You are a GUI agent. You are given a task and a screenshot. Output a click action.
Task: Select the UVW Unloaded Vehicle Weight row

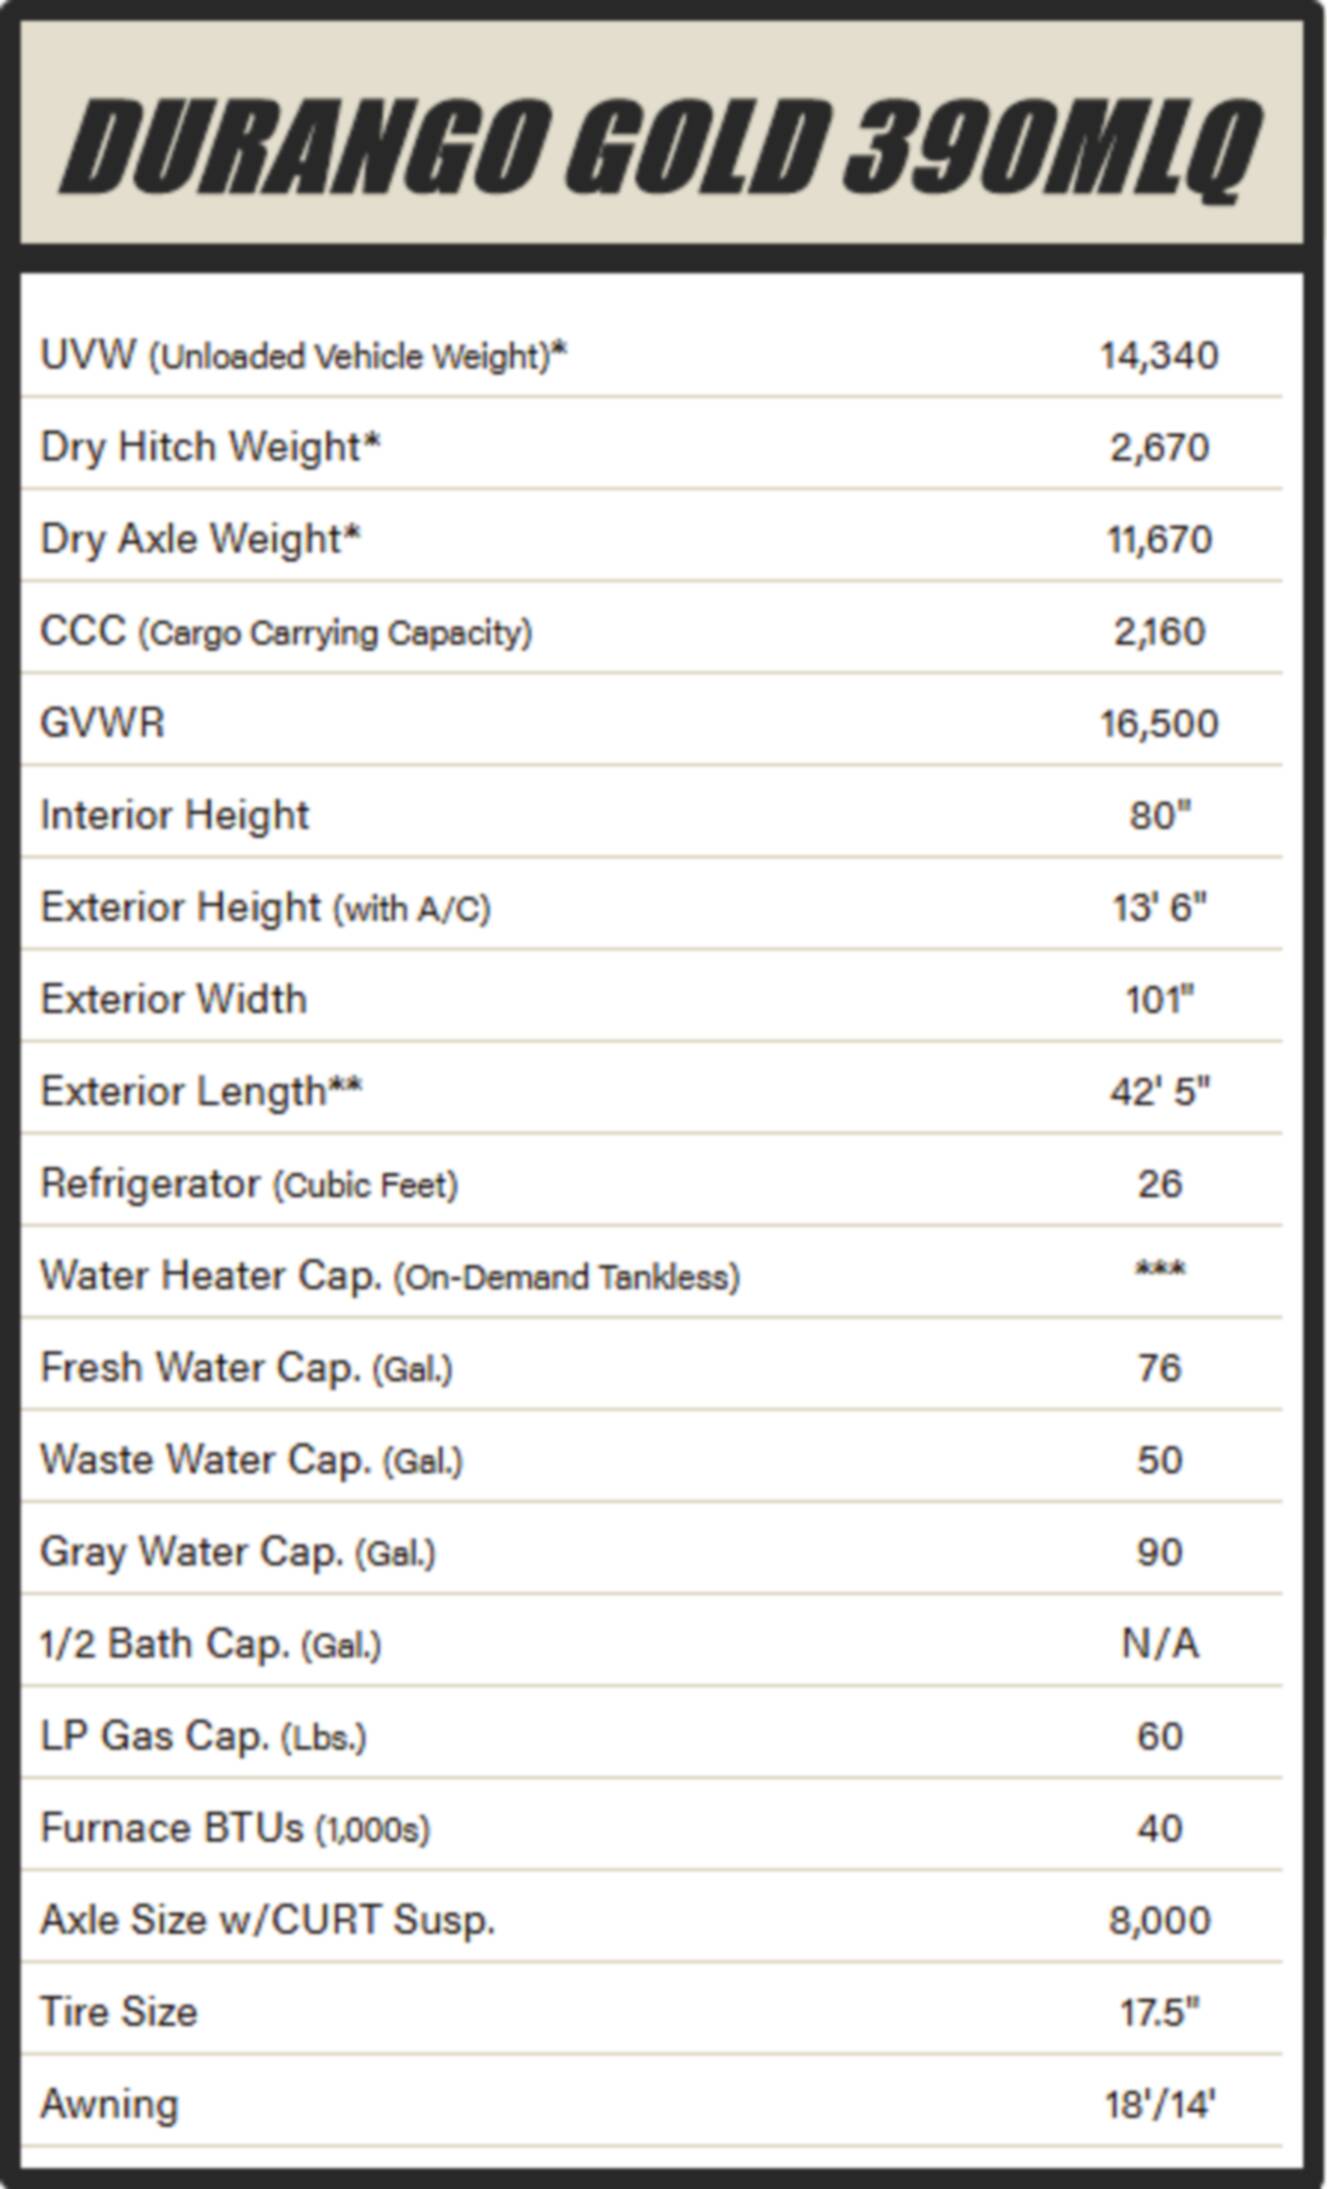coord(652,355)
